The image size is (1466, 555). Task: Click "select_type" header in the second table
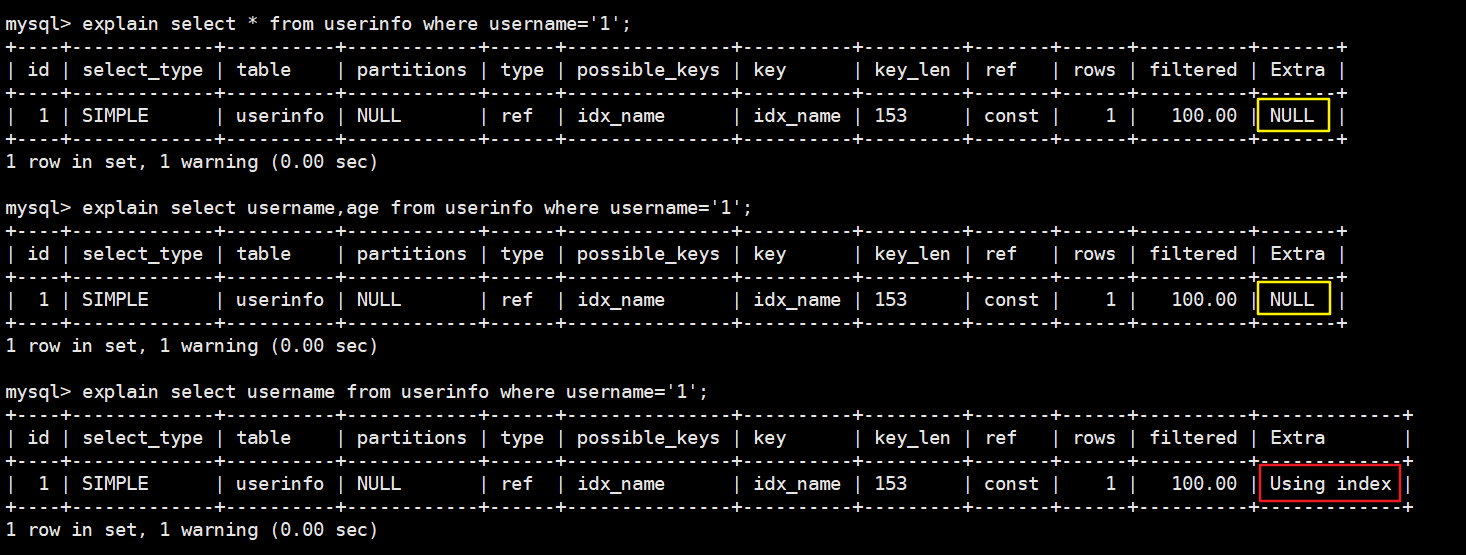(142, 254)
